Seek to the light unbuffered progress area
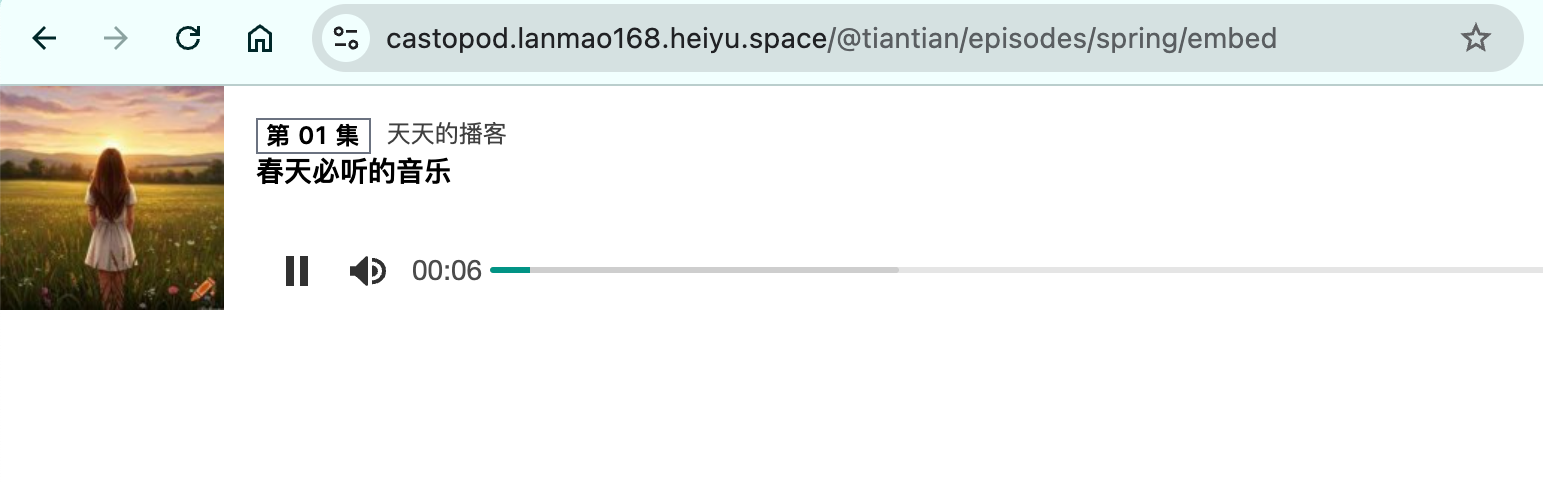 1221,270
